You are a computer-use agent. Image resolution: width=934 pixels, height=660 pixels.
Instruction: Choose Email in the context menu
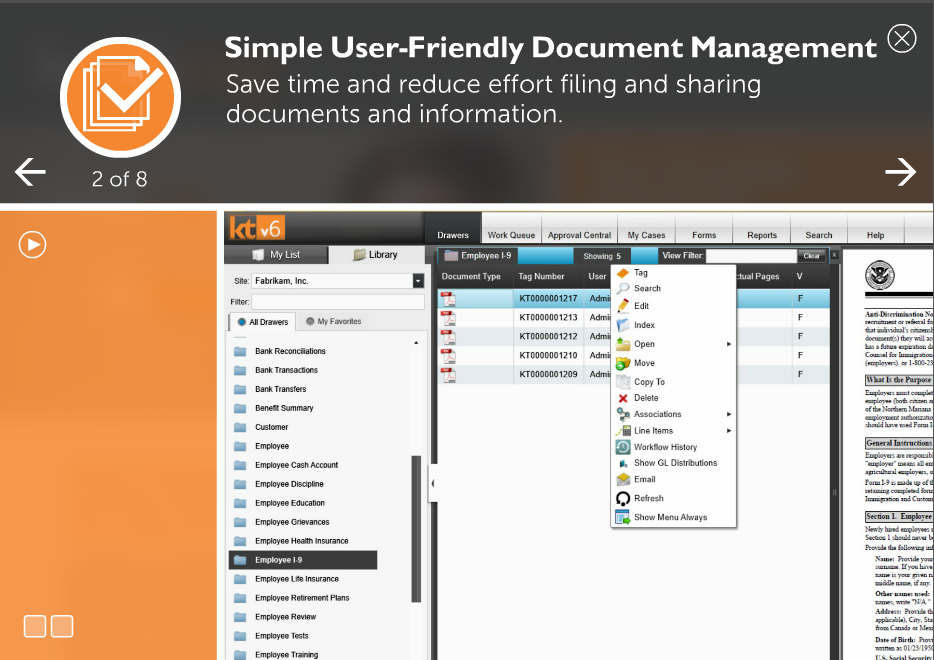673,480
